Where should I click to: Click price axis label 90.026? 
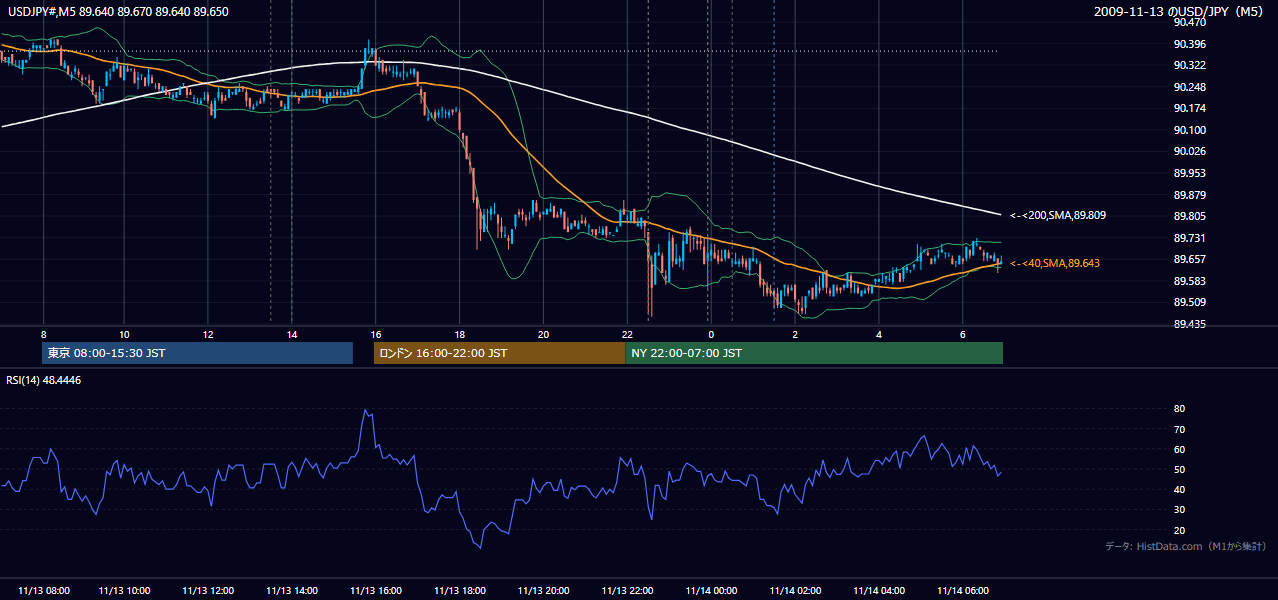coord(1190,151)
